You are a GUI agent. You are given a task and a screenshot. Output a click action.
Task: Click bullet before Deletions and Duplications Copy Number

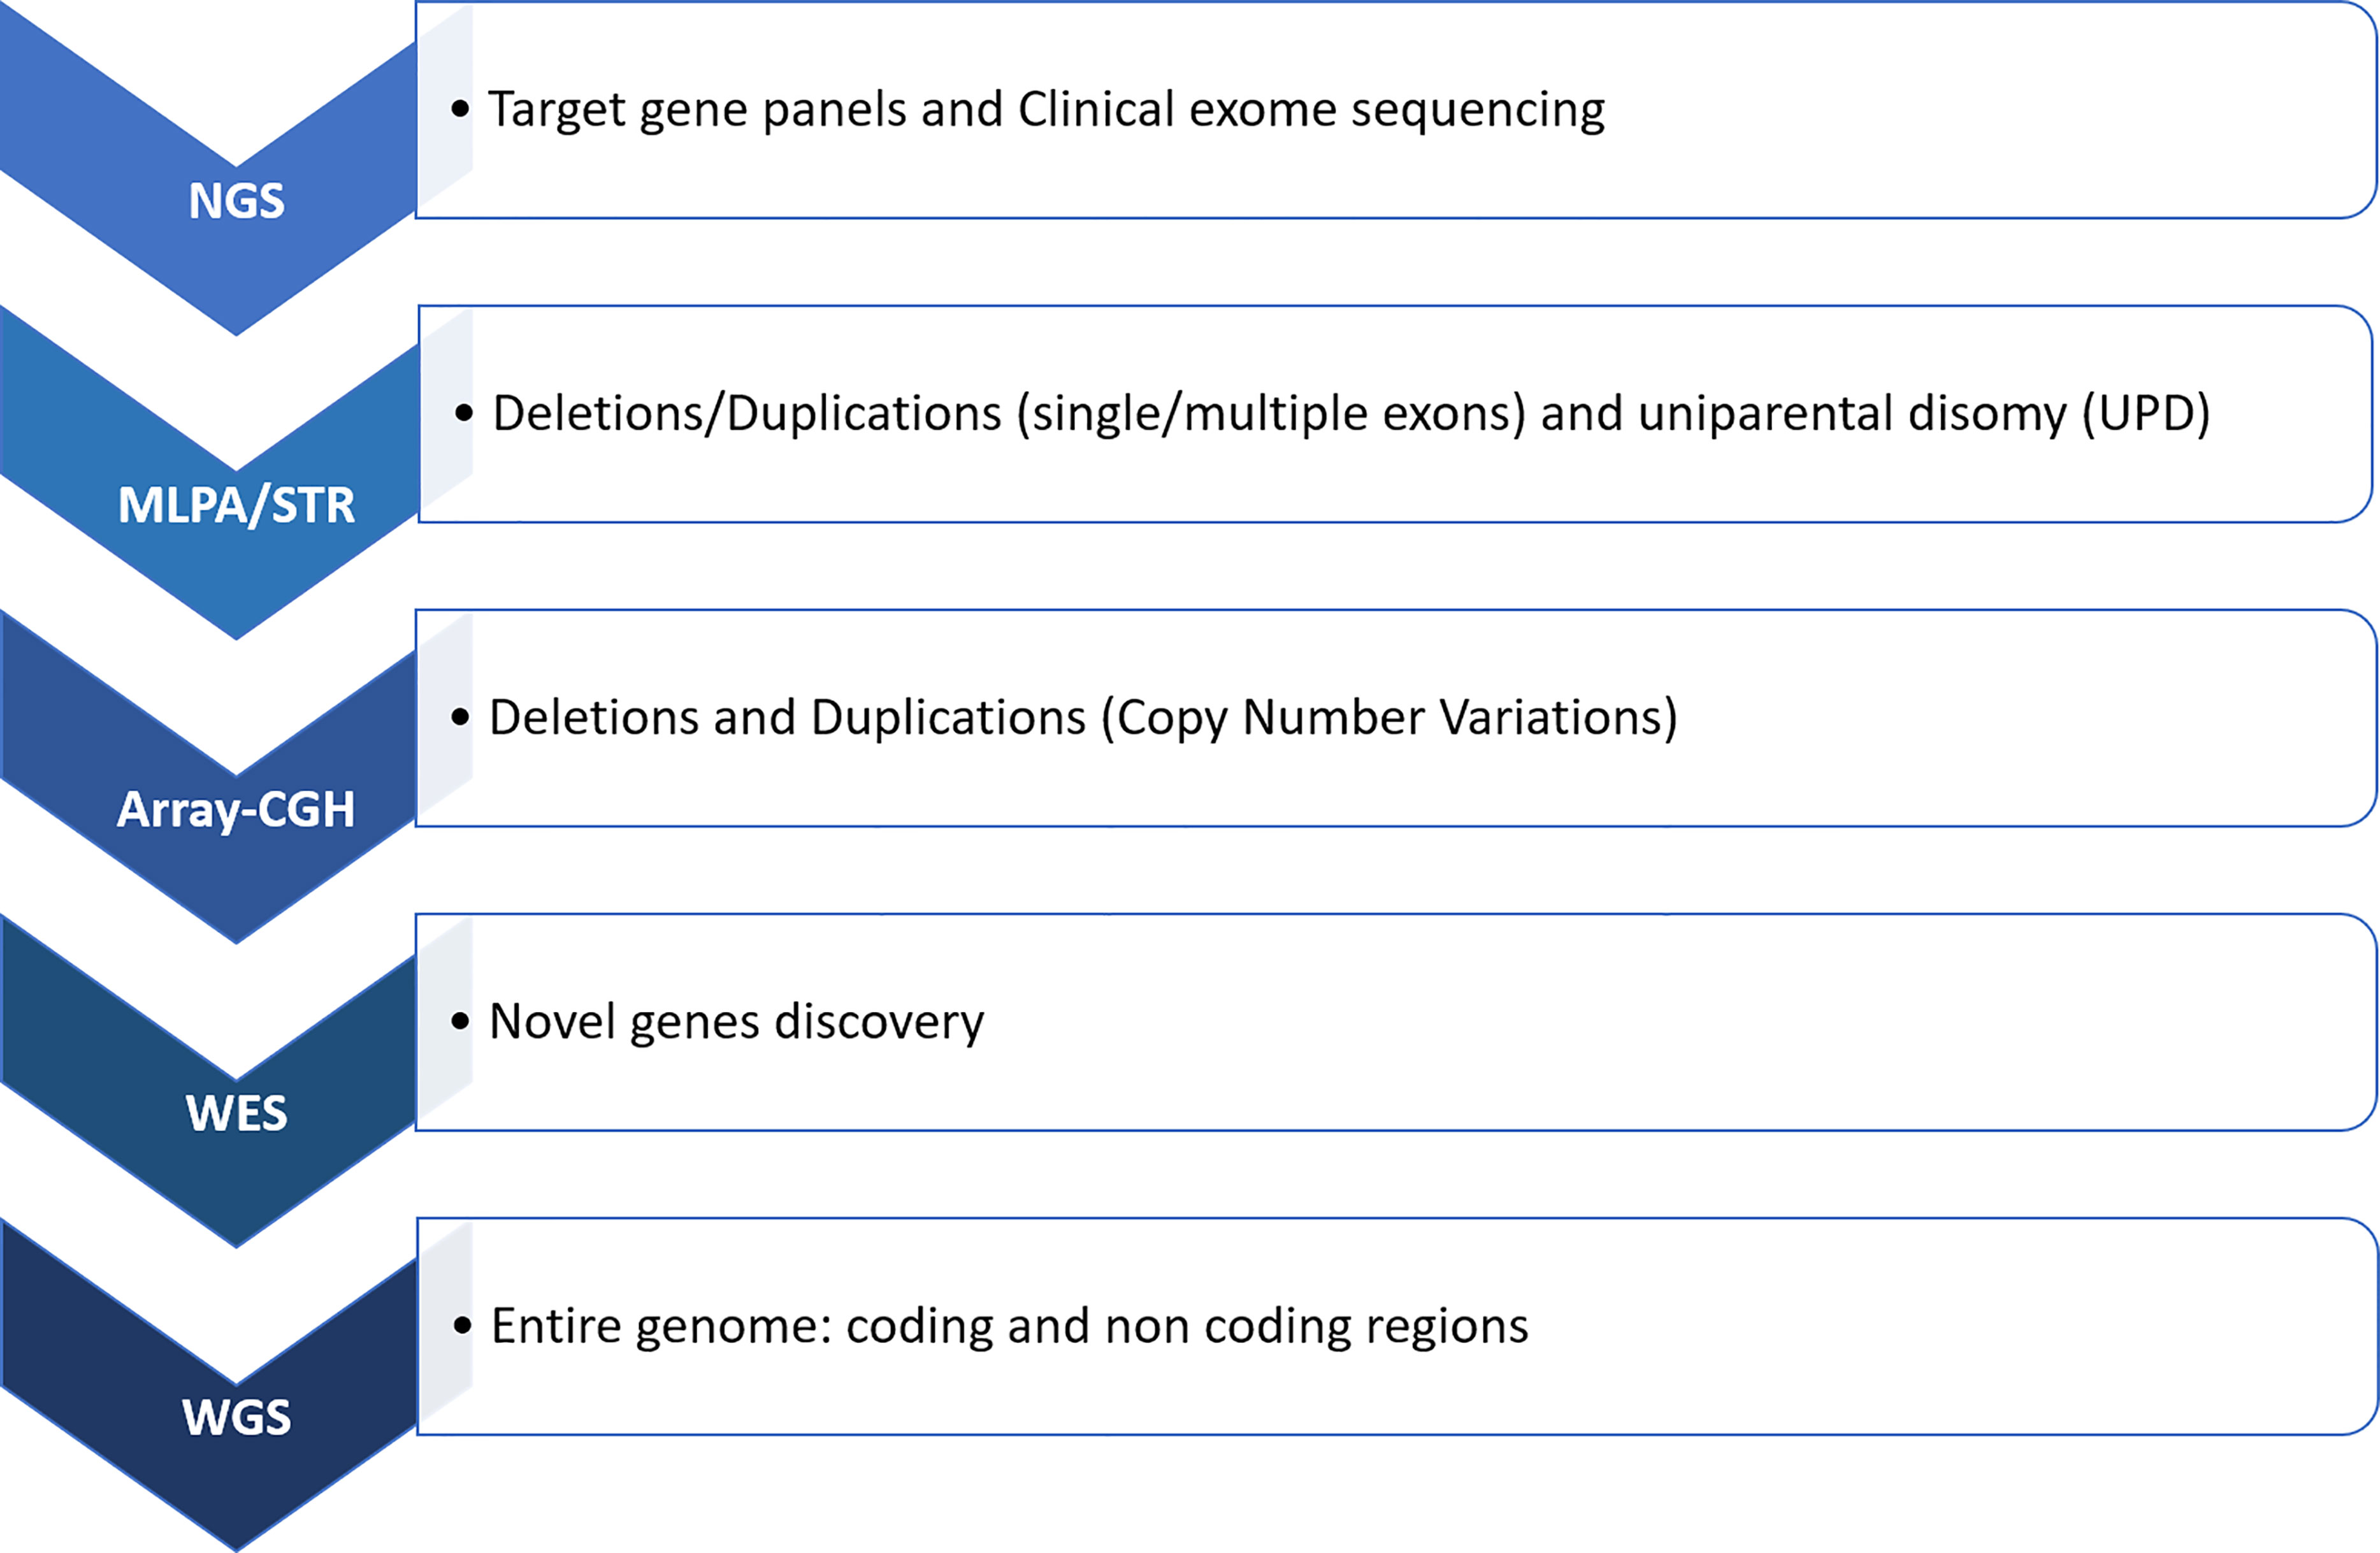tap(460, 717)
